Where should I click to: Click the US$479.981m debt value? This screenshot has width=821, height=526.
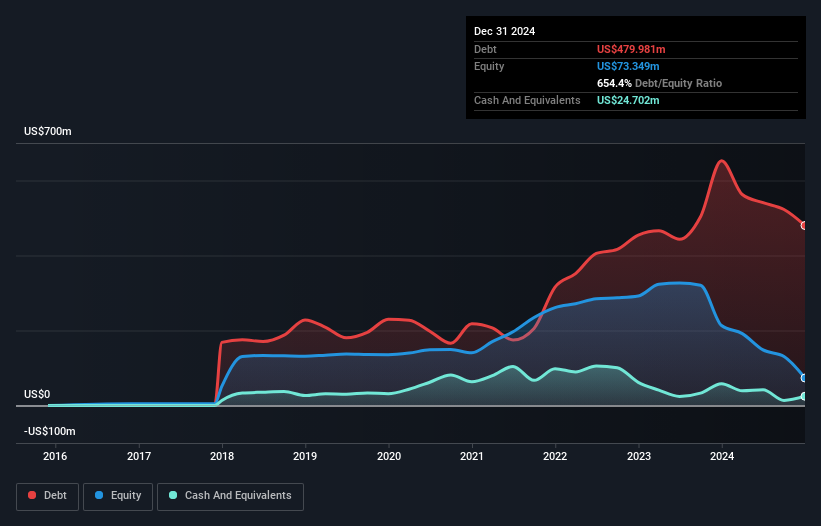[x=631, y=49]
